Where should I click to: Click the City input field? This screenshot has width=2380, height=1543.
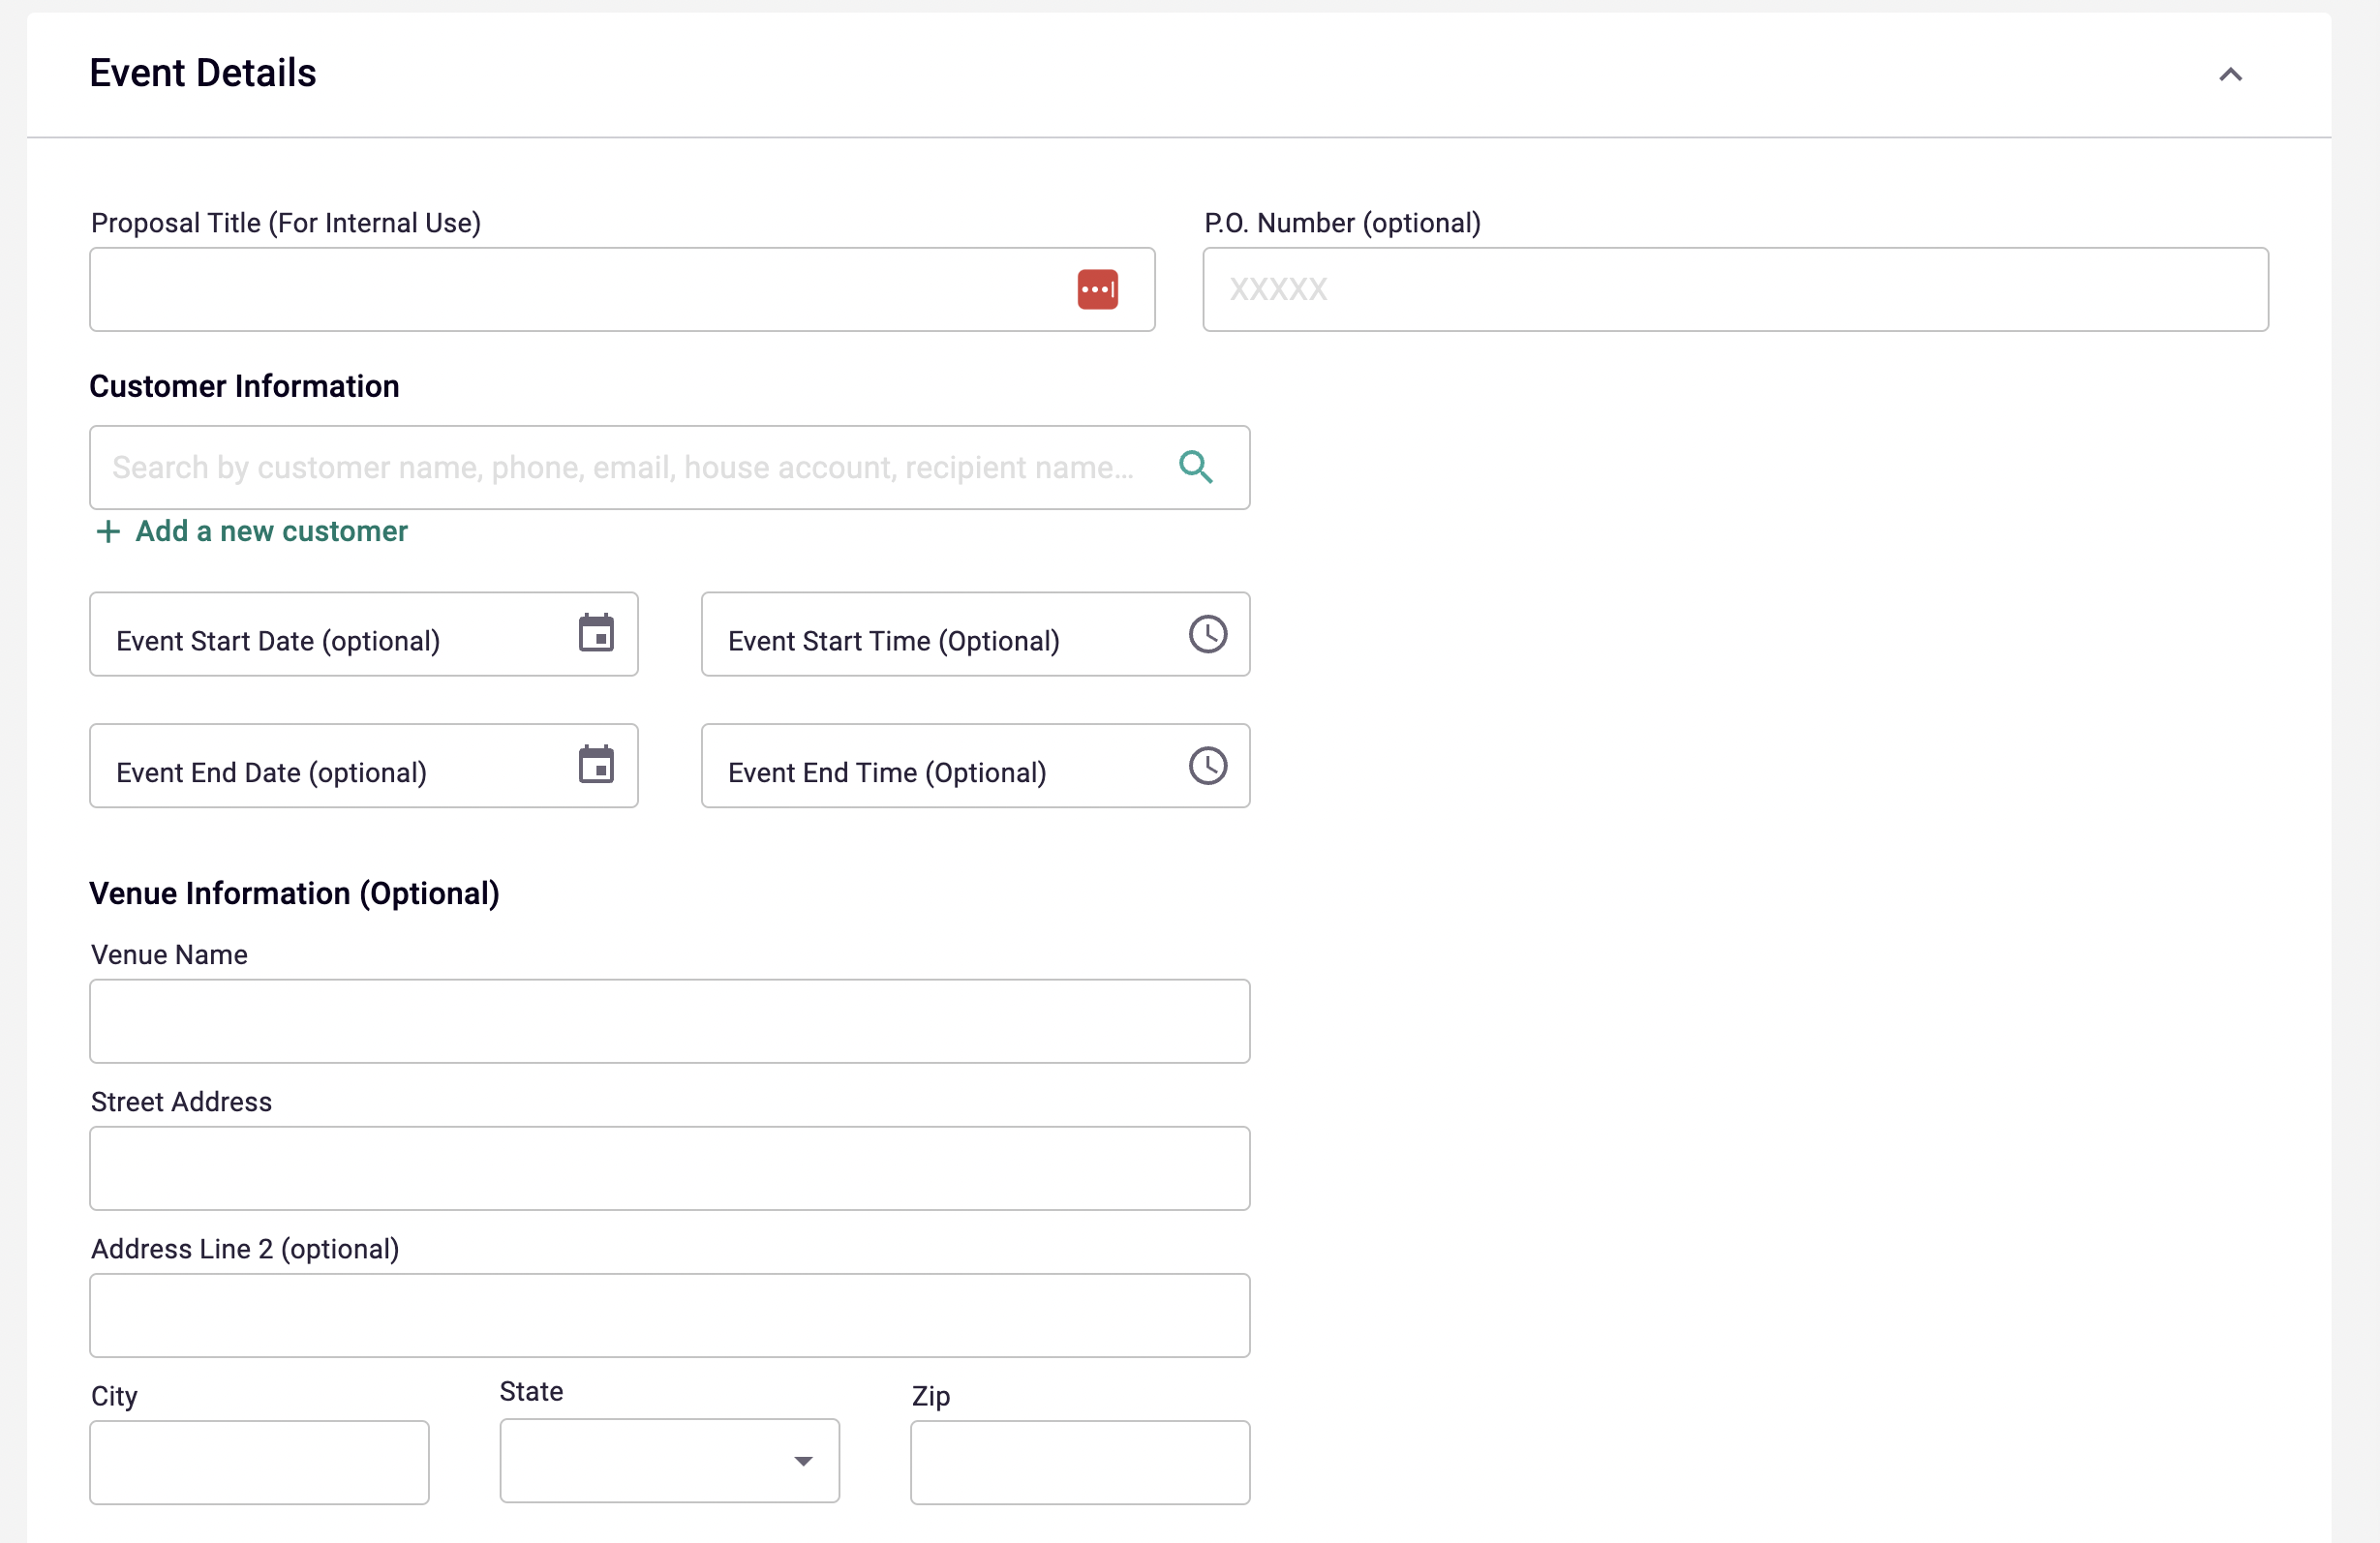point(259,1462)
